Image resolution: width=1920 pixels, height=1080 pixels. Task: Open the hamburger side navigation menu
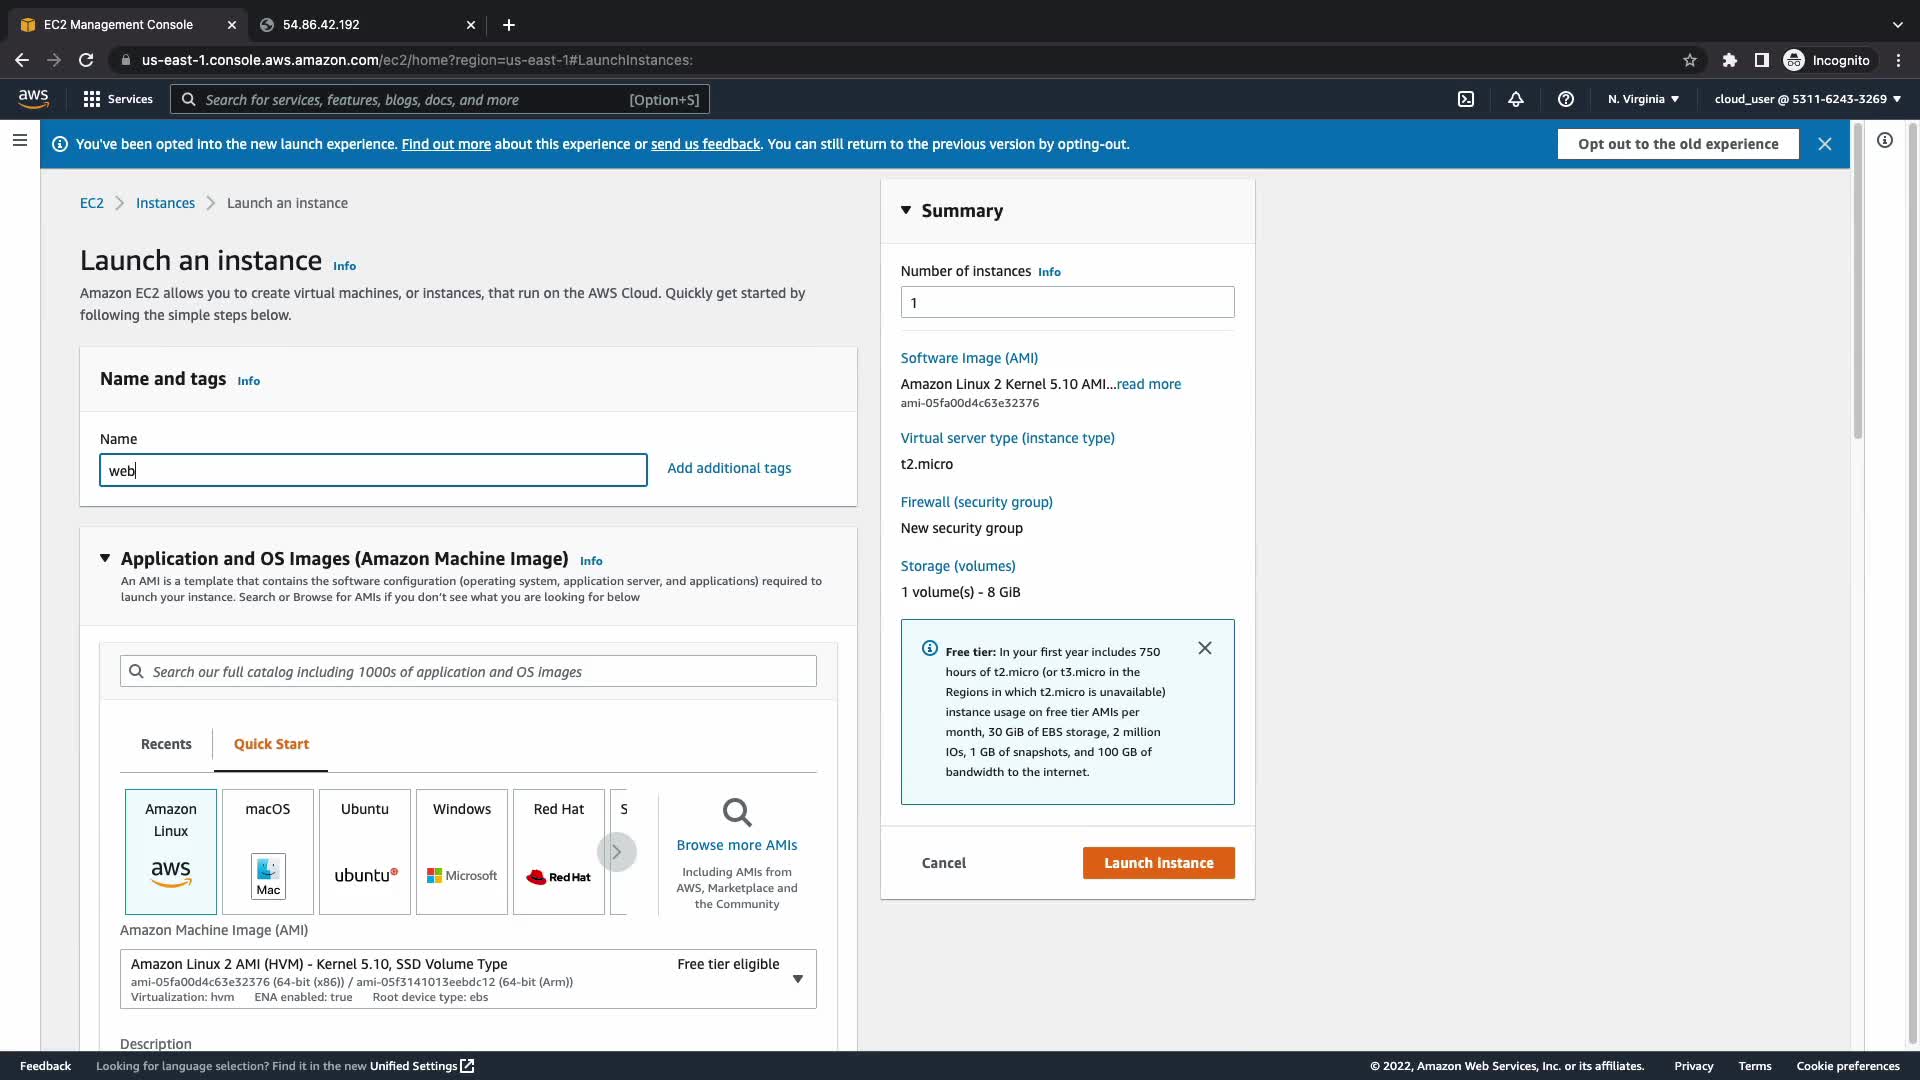(19, 140)
